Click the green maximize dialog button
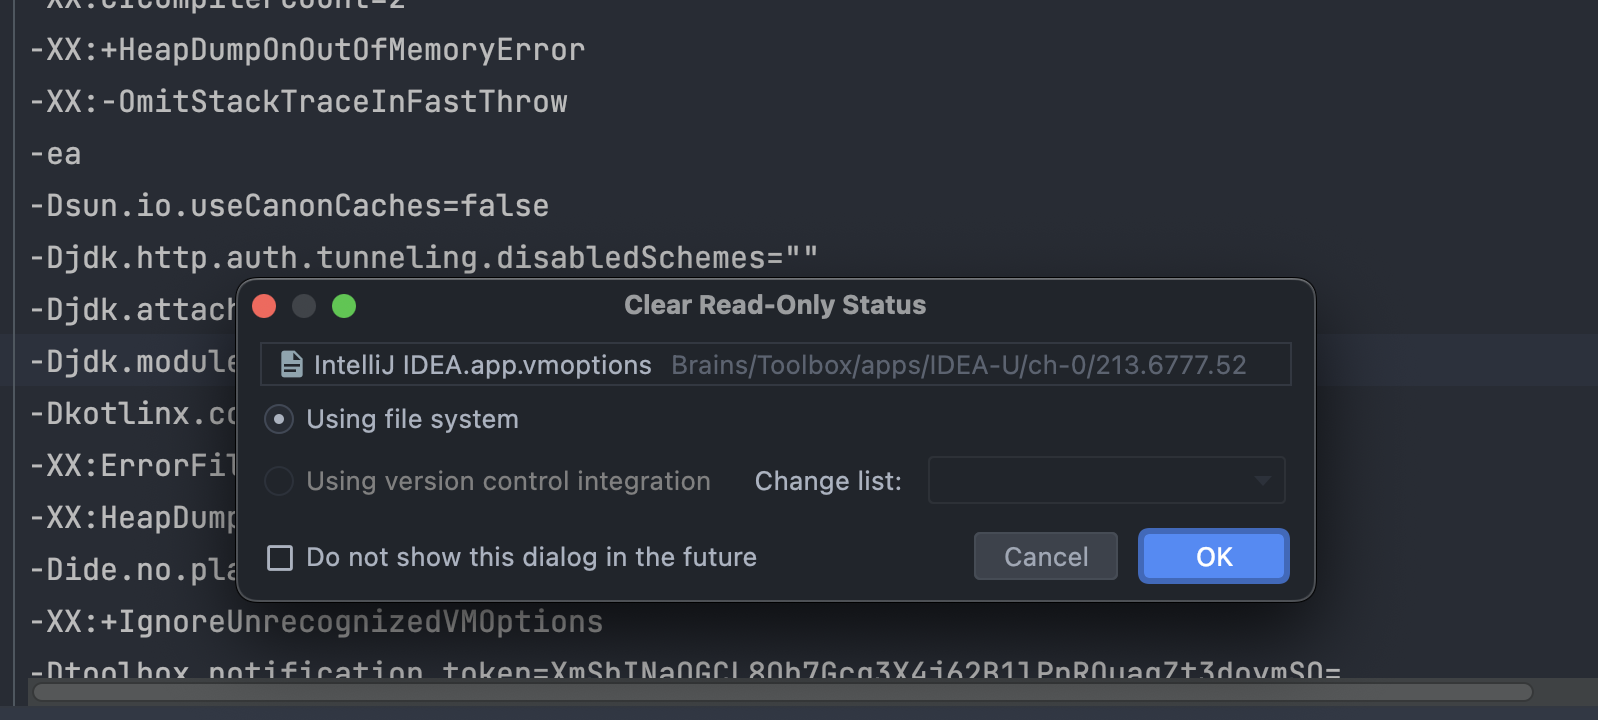This screenshot has width=1598, height=720. click(344, 306)
